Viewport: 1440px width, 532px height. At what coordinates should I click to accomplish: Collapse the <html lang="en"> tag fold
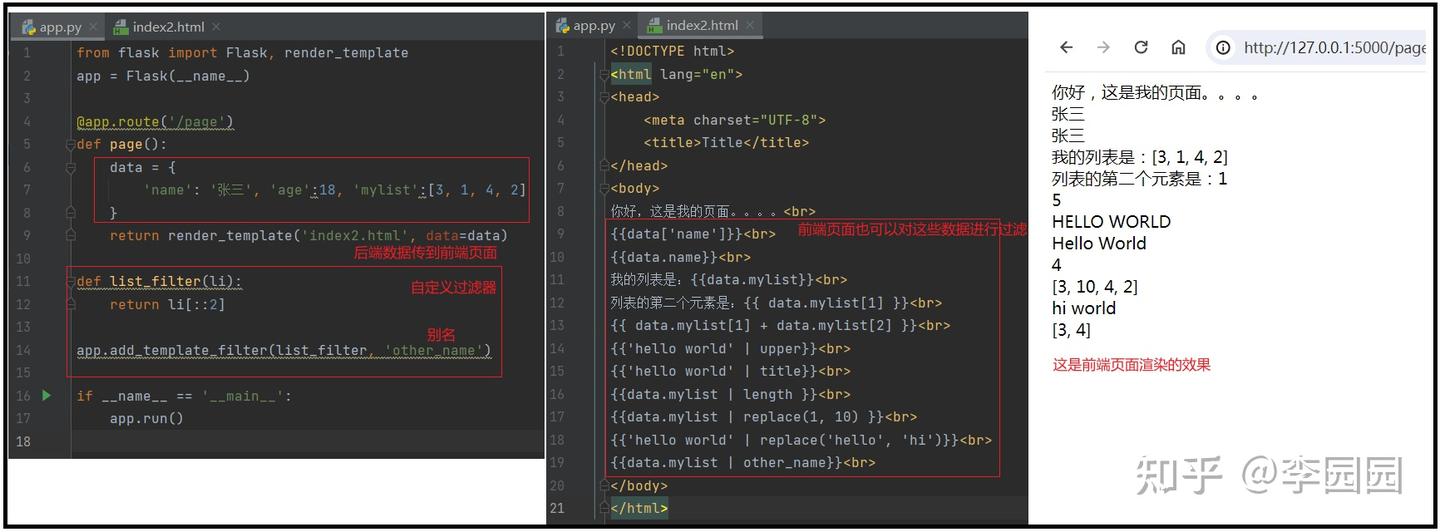click(x=604, y=75)
